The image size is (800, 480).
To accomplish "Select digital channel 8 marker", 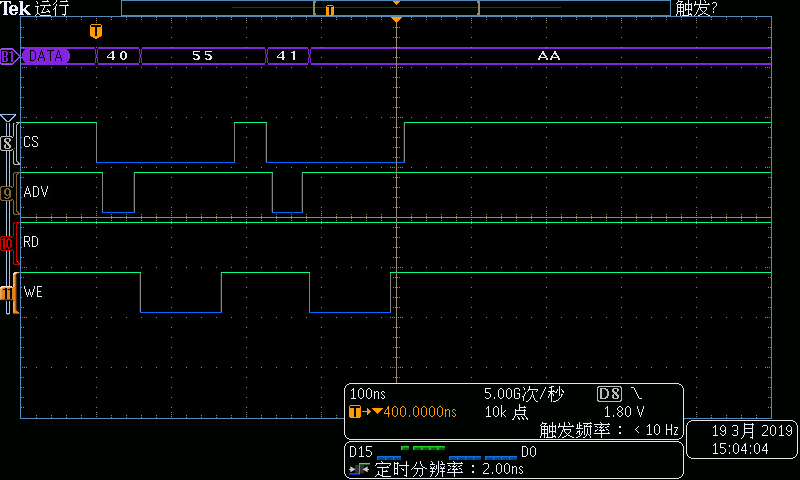I will [7, 143].
